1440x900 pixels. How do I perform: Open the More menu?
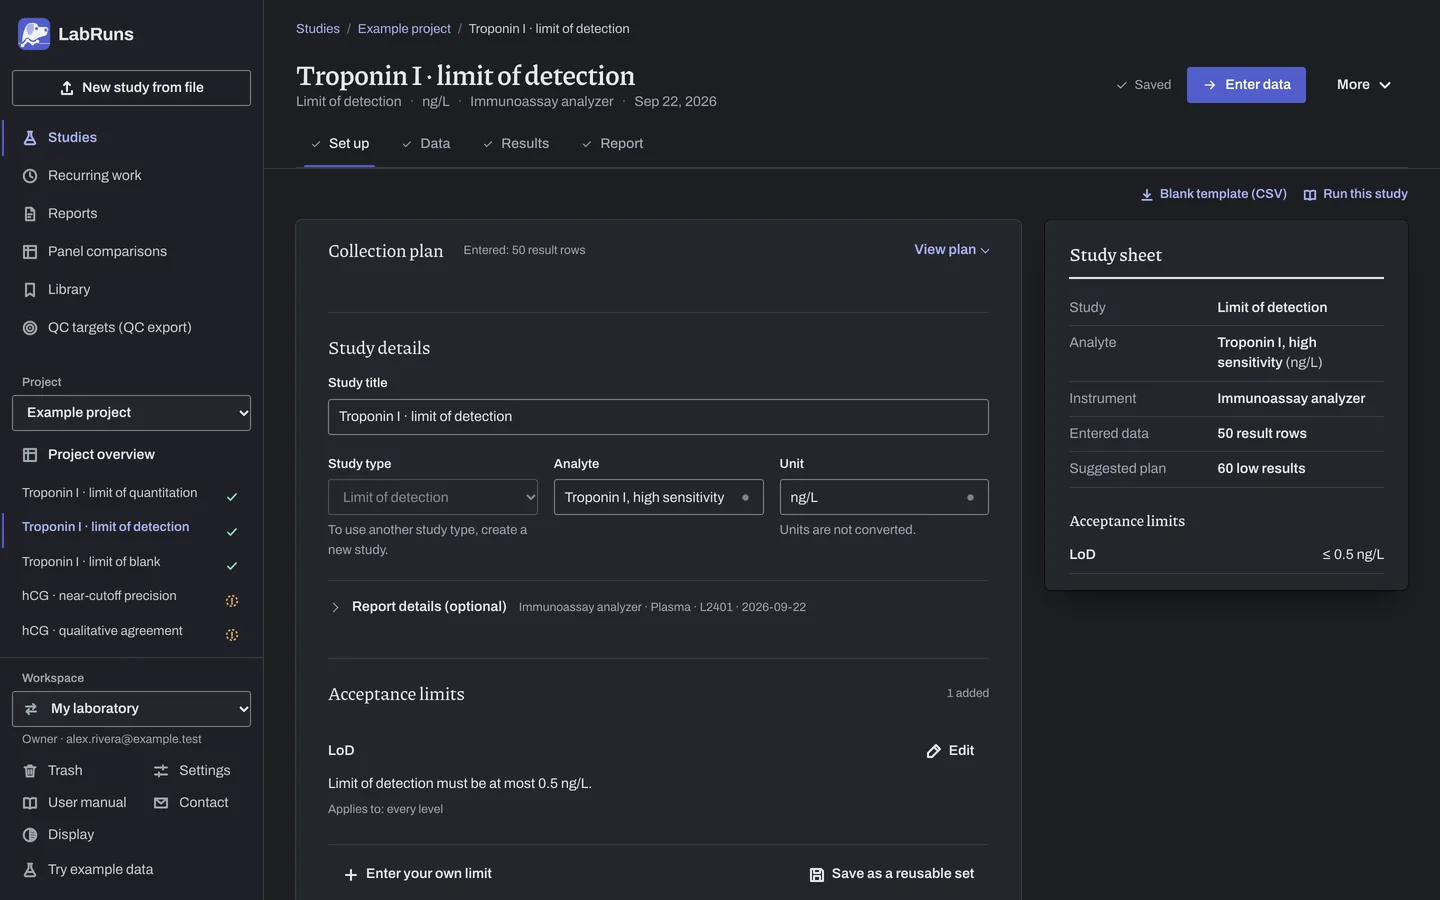(1364, 85)
